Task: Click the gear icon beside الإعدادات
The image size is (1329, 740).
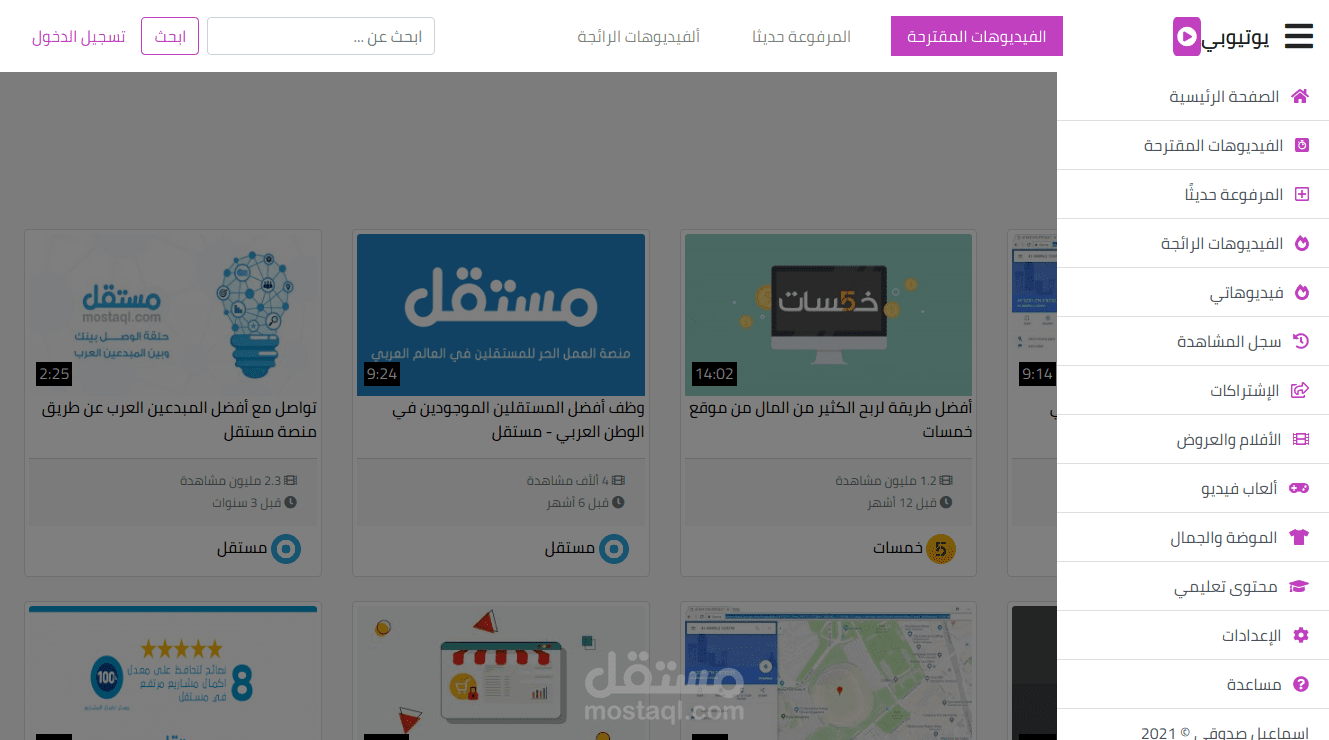Action: [1301, 636]
